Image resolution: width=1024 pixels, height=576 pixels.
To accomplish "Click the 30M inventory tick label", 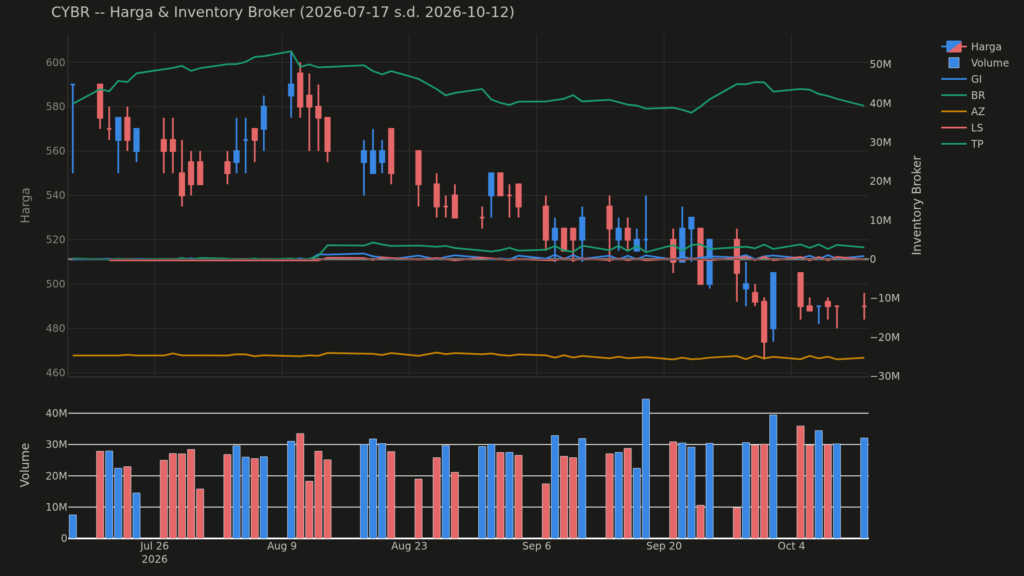I will point(880,142).
